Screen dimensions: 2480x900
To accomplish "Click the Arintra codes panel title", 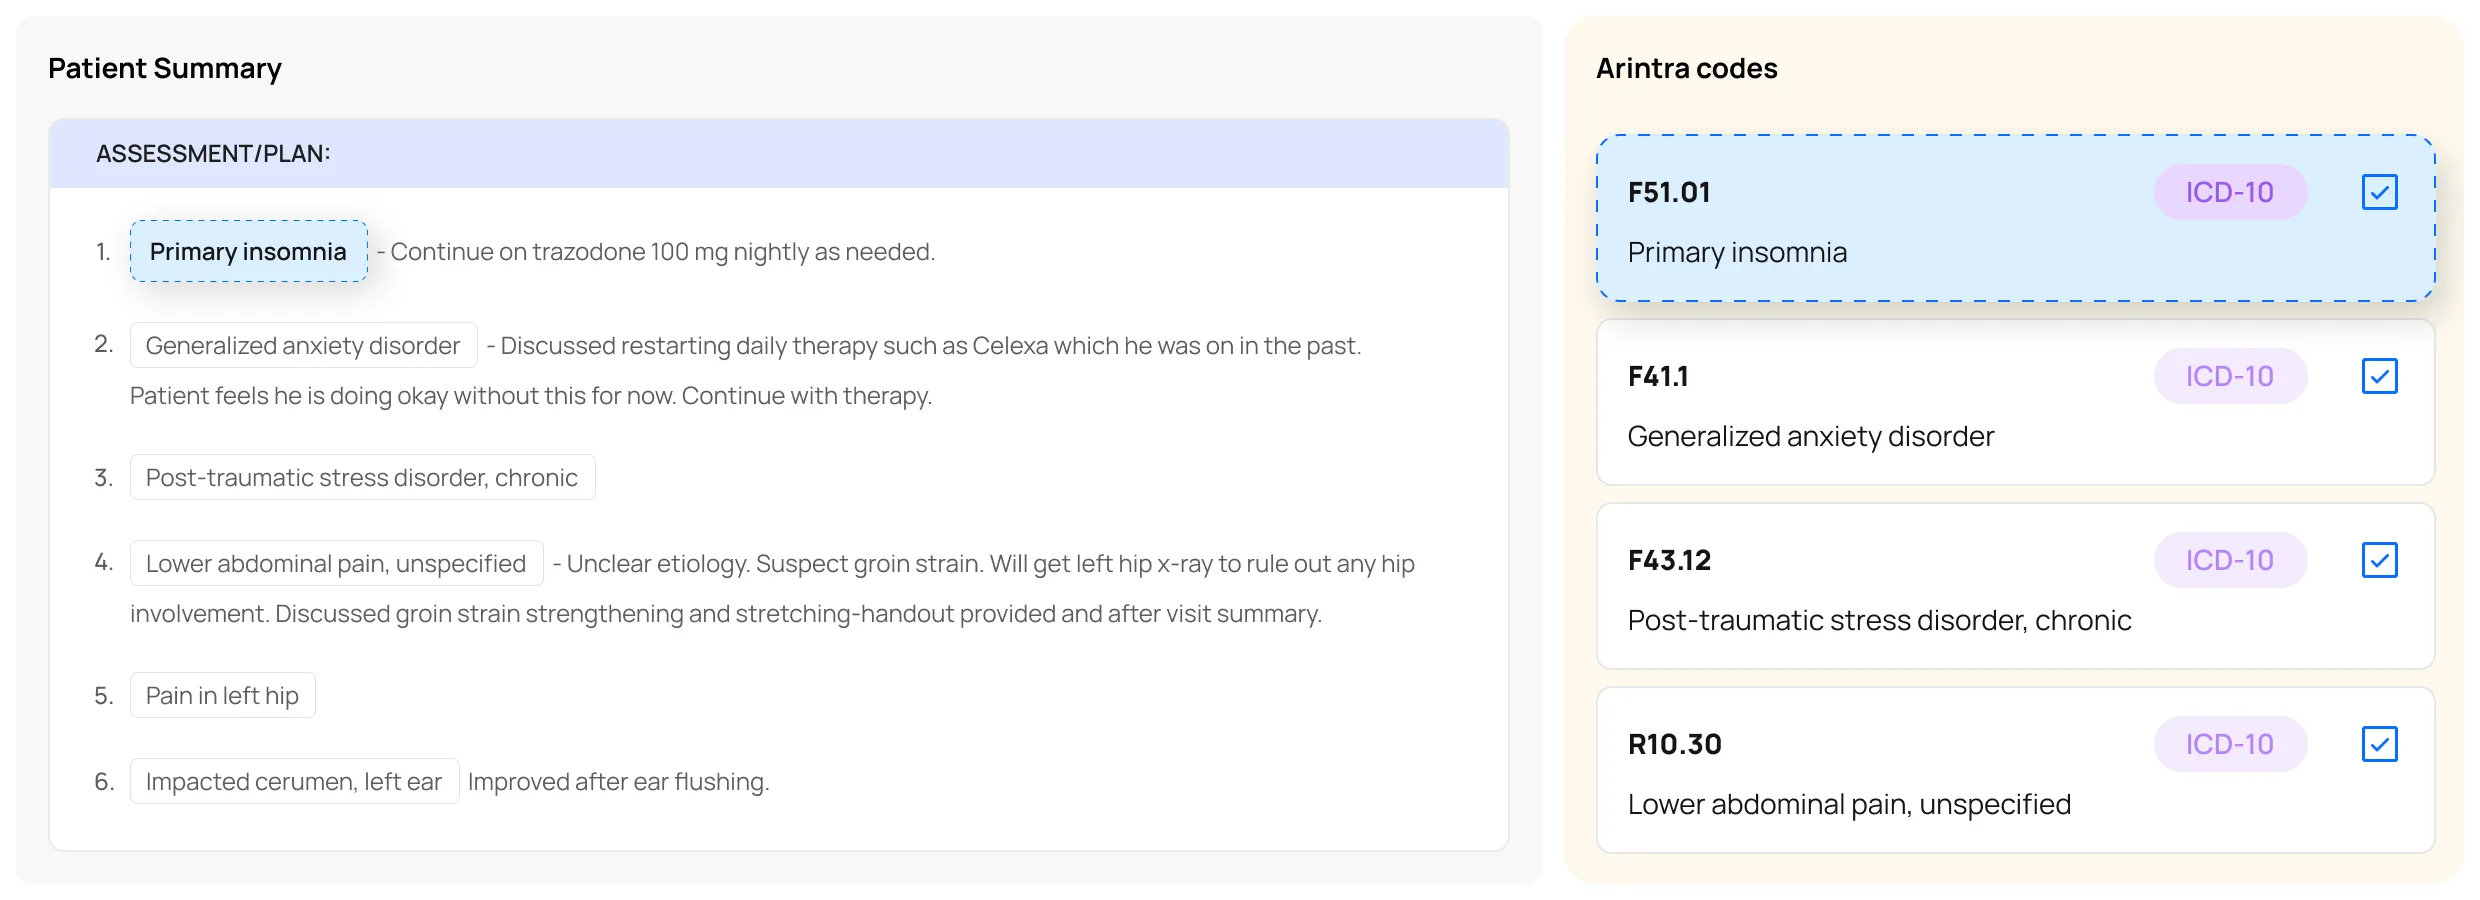I will click(1686, 68).
